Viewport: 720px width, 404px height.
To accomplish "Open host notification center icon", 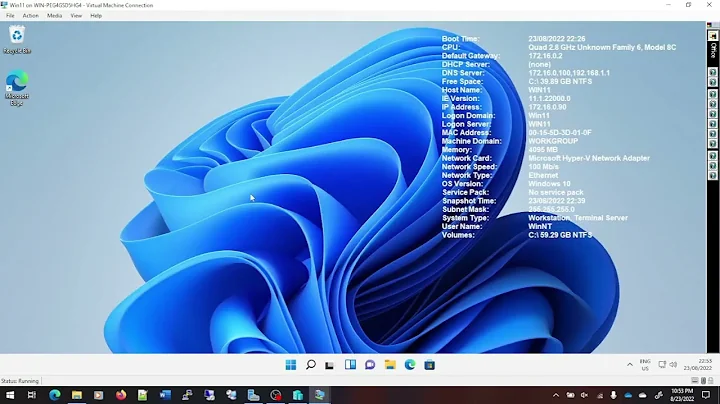I will pyautogui.click(x=706, y=395).
